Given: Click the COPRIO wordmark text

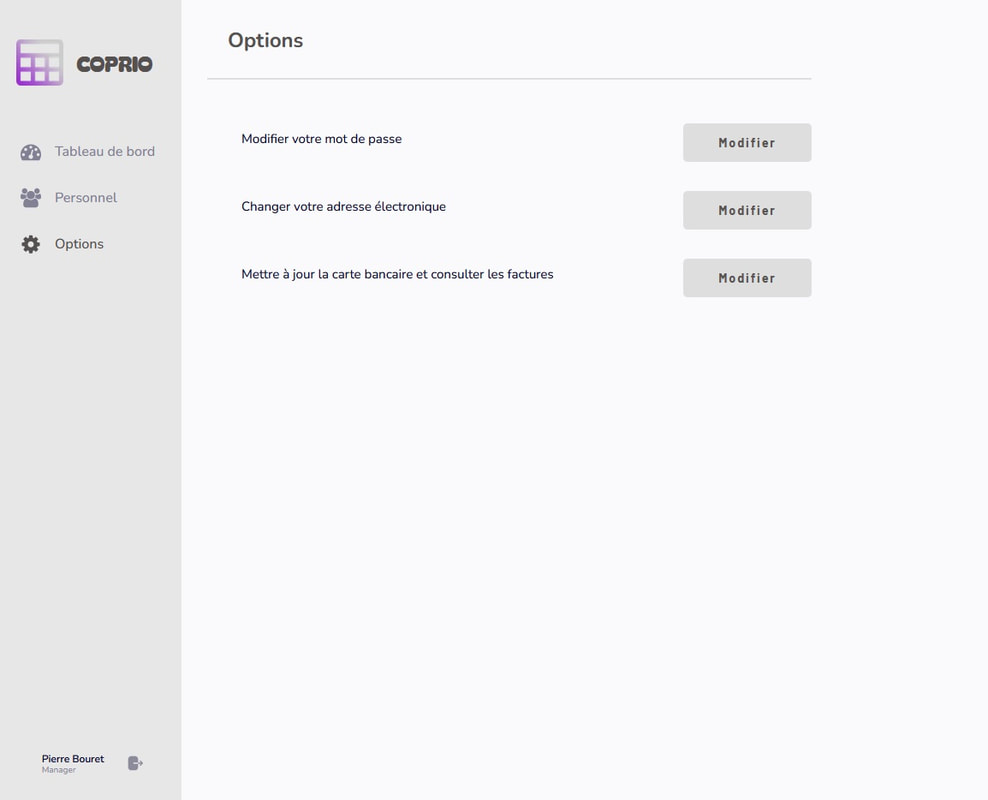Looking at the screenshot, I should 114,65.
